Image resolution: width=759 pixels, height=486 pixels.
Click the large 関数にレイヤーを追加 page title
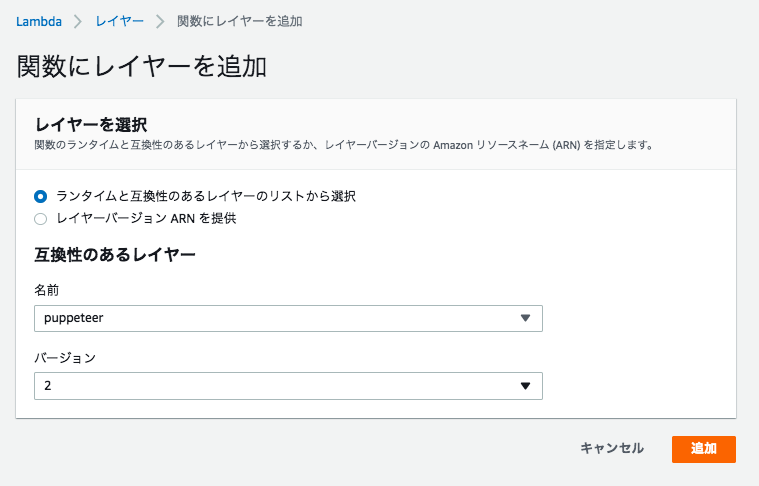click(x=141, y=66)
